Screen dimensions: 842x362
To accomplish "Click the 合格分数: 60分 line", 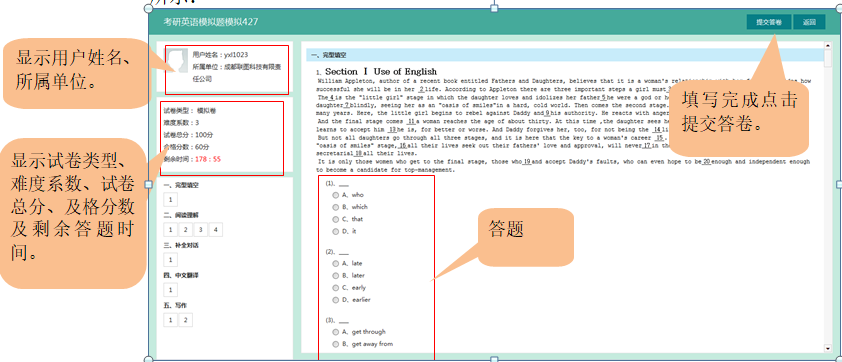I will coord(186,147).
